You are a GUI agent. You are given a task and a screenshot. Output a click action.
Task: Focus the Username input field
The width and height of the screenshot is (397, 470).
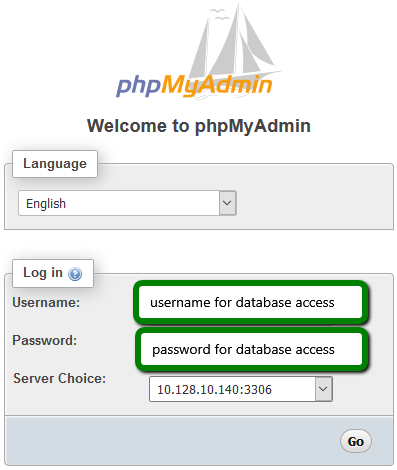(x=251, y=302)
